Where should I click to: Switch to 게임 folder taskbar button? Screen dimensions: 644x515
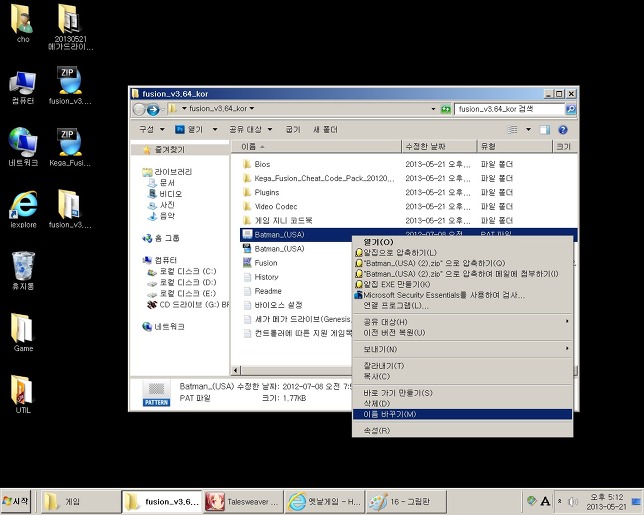[80, 501]
